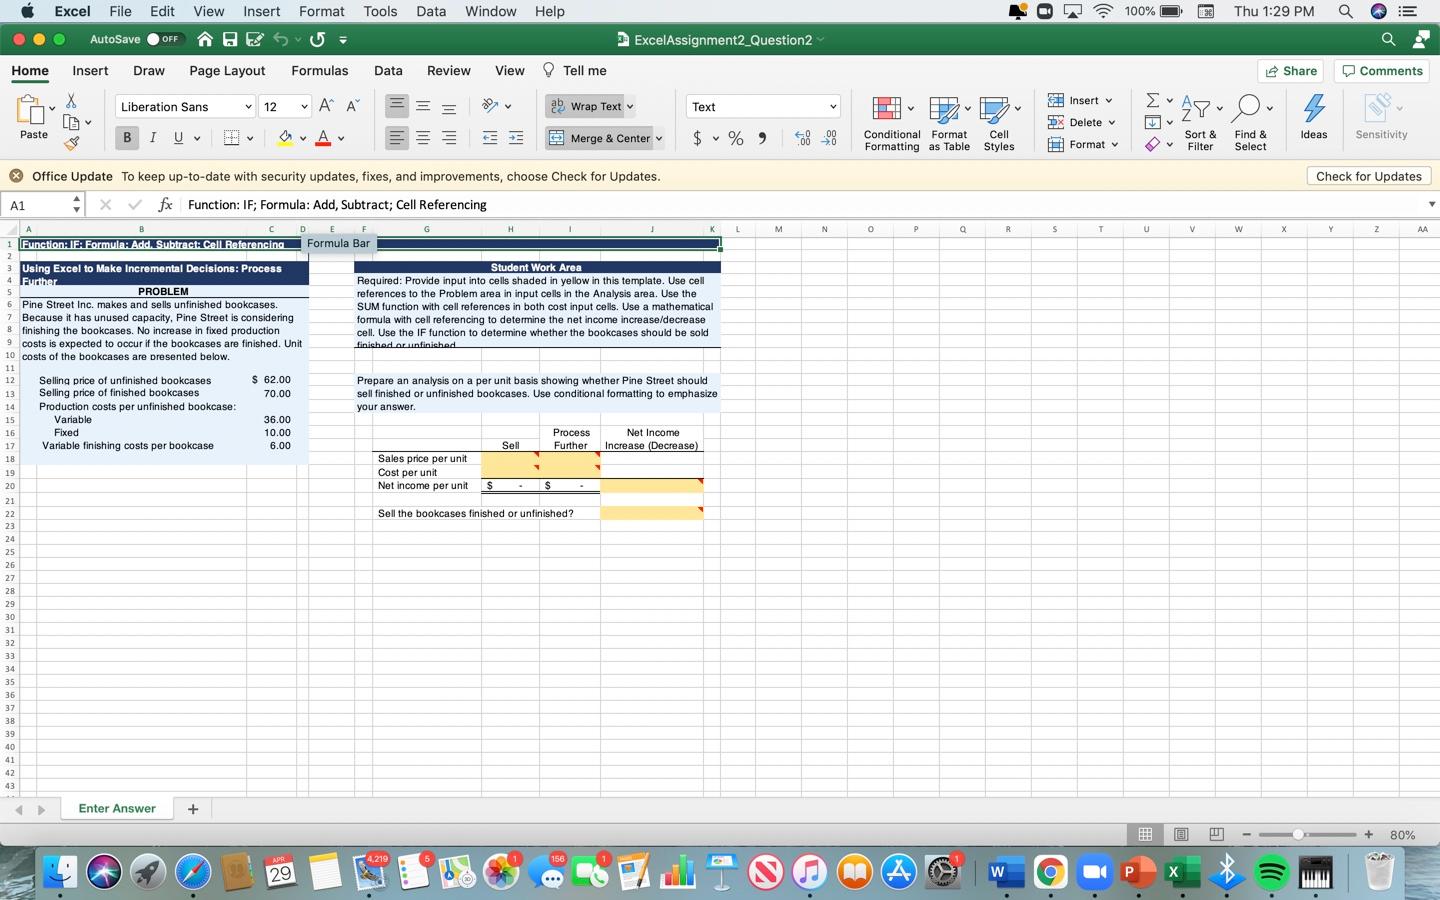Open the number format dropdown
The image size is (1440, 900).
(832, 107)
